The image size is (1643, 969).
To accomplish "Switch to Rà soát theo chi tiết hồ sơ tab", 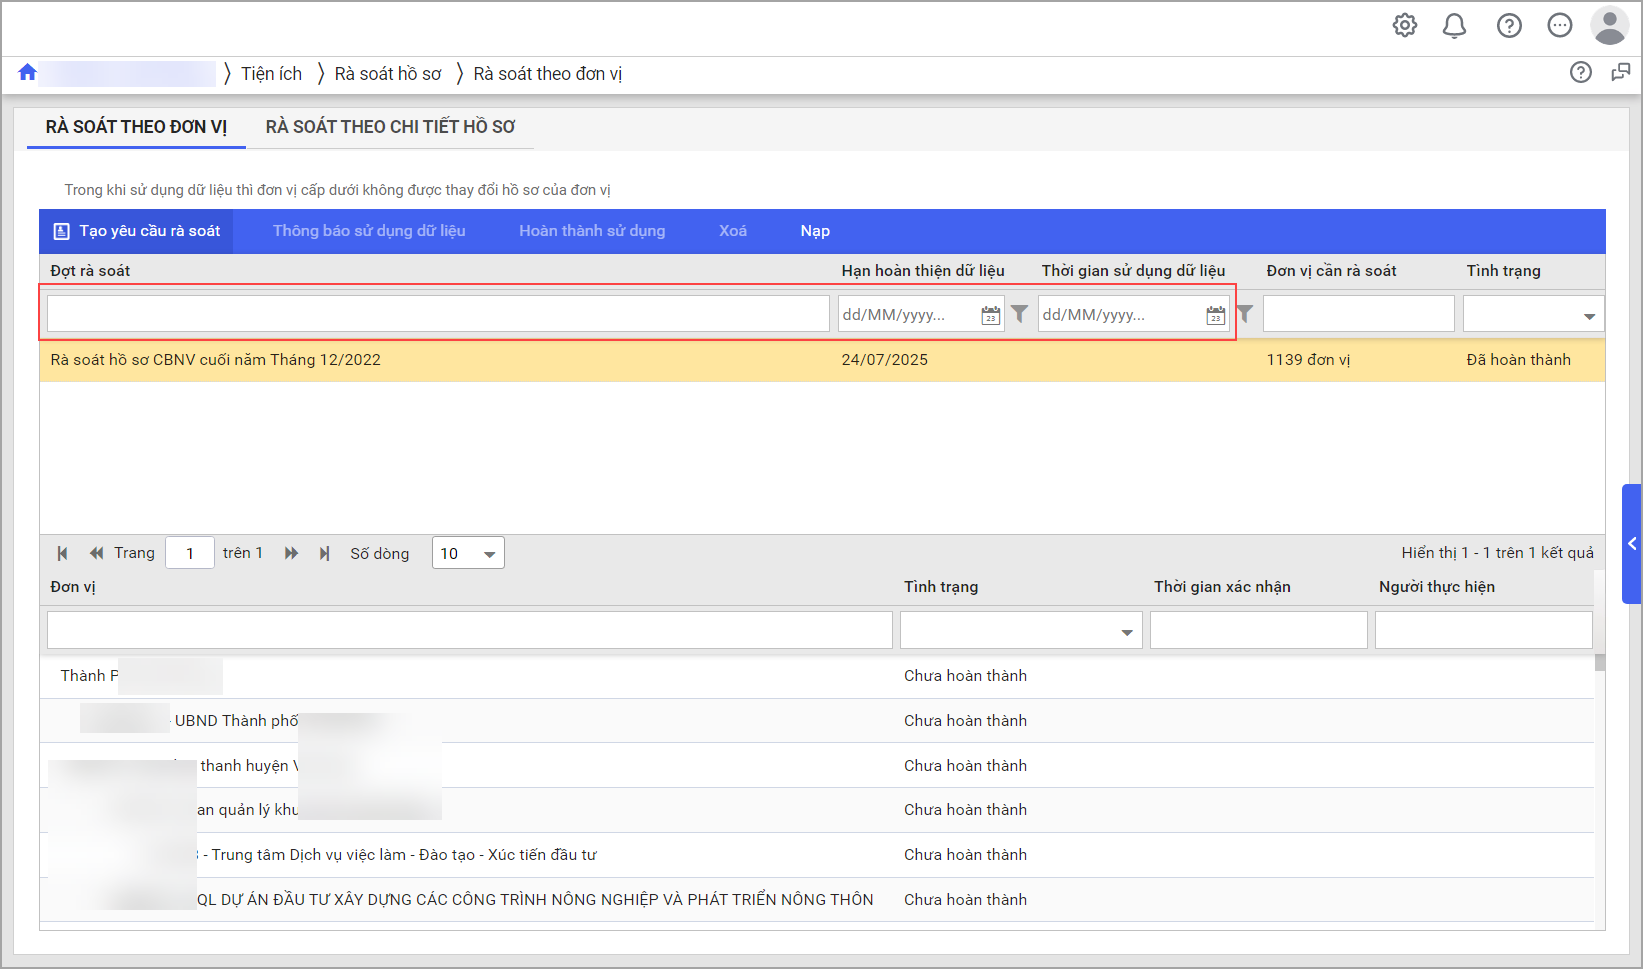I will [x=390, y=127].
